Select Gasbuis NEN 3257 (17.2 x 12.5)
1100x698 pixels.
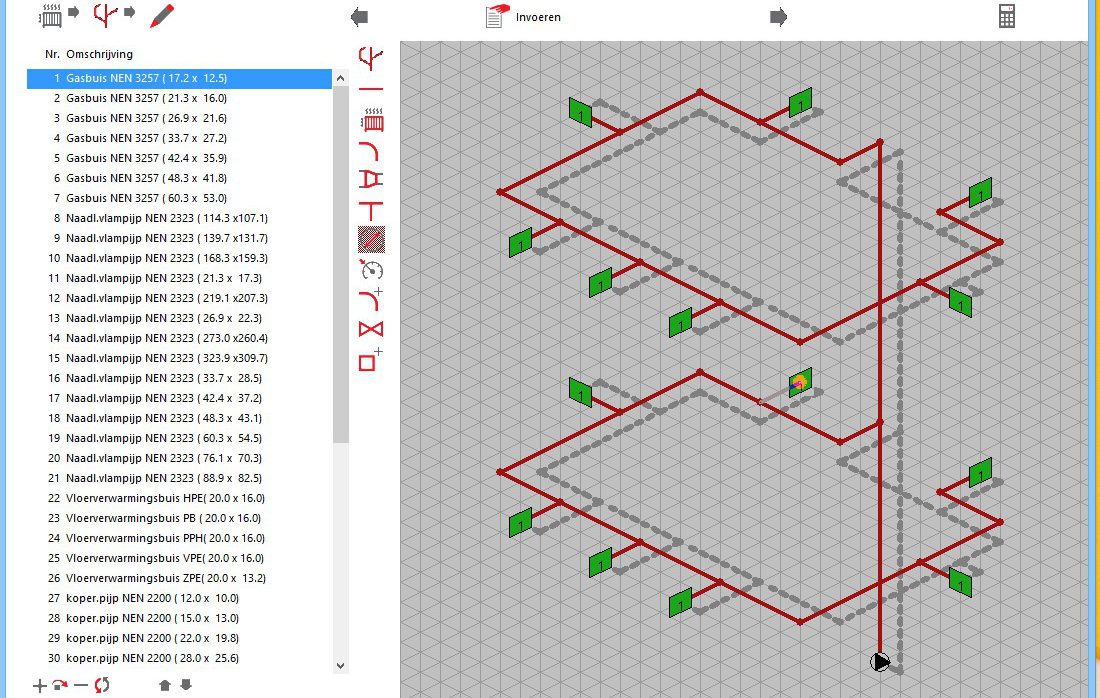[x=179, y=79]
